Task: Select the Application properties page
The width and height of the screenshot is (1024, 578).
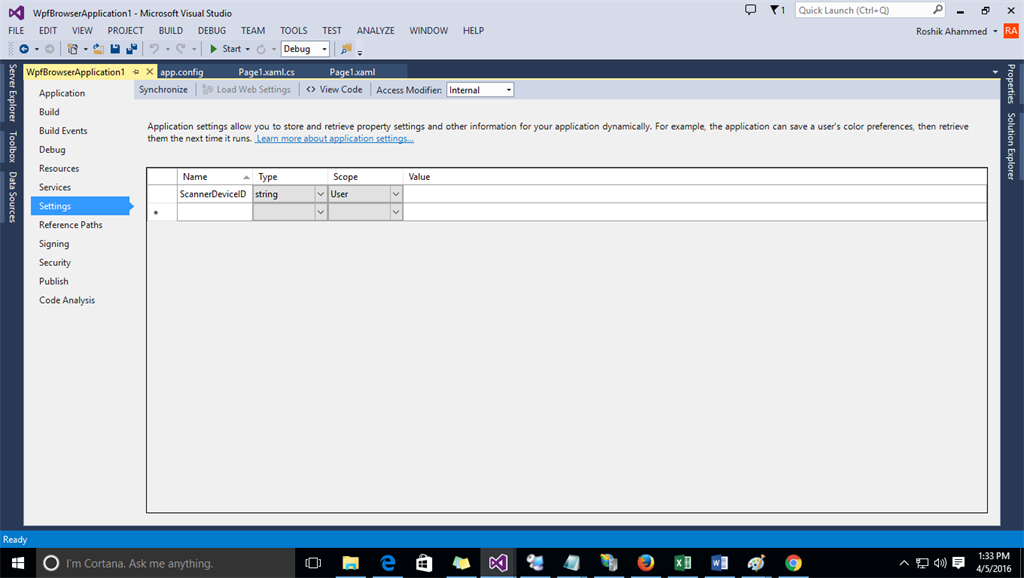Action: pos(62,93)
